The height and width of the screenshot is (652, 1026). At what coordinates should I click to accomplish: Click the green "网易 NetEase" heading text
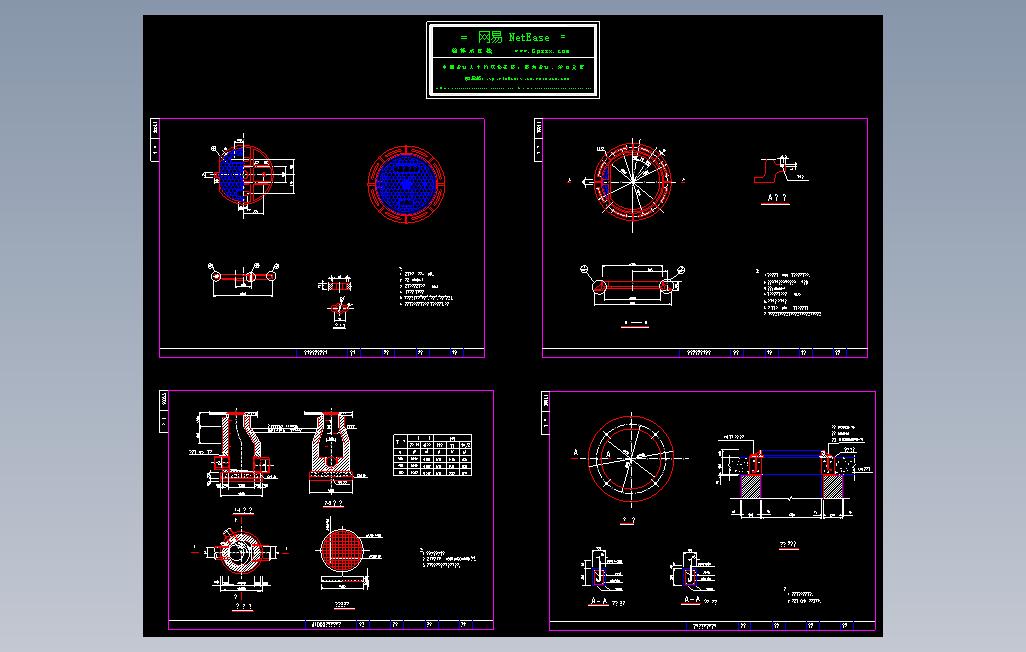[514, 37]
